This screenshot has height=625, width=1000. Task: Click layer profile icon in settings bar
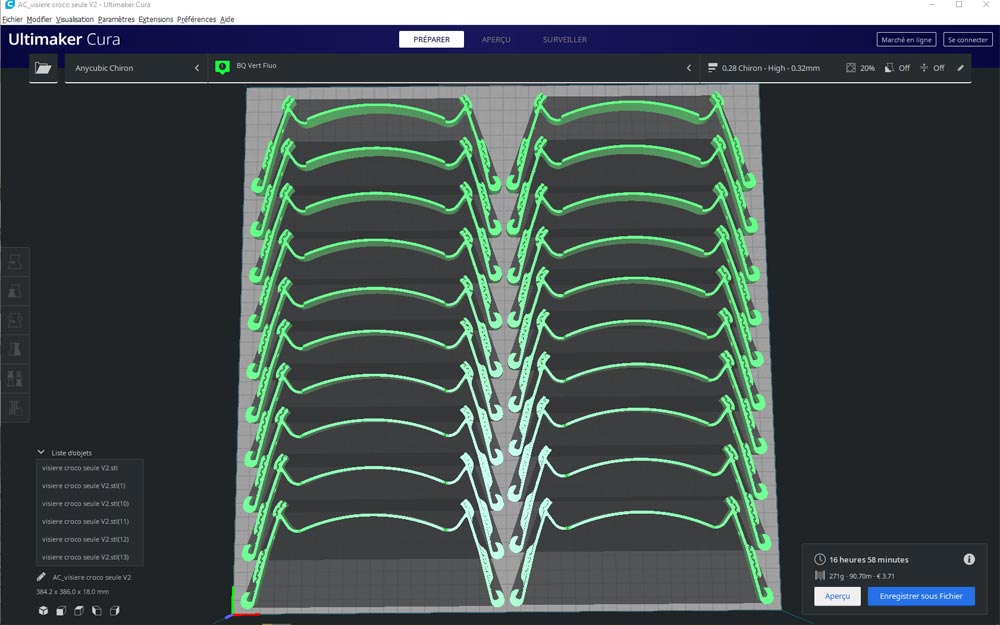712,68
